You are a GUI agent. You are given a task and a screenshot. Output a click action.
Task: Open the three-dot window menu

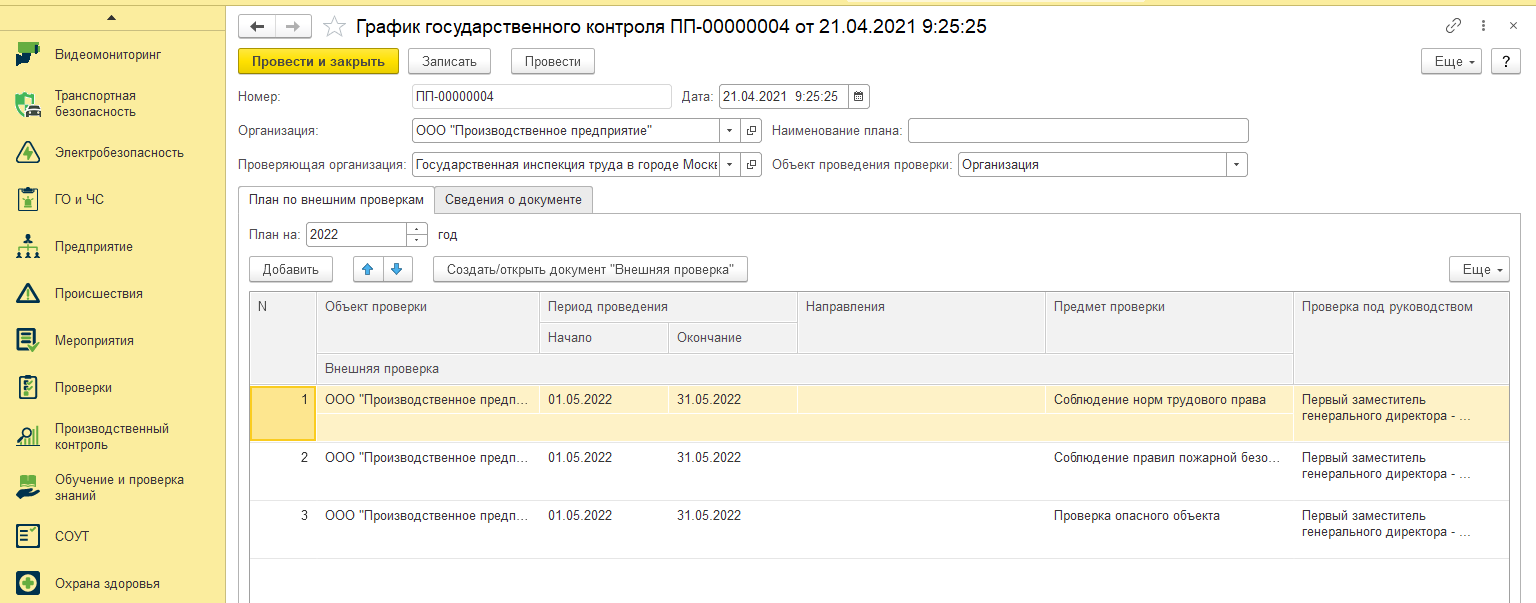1483,27
